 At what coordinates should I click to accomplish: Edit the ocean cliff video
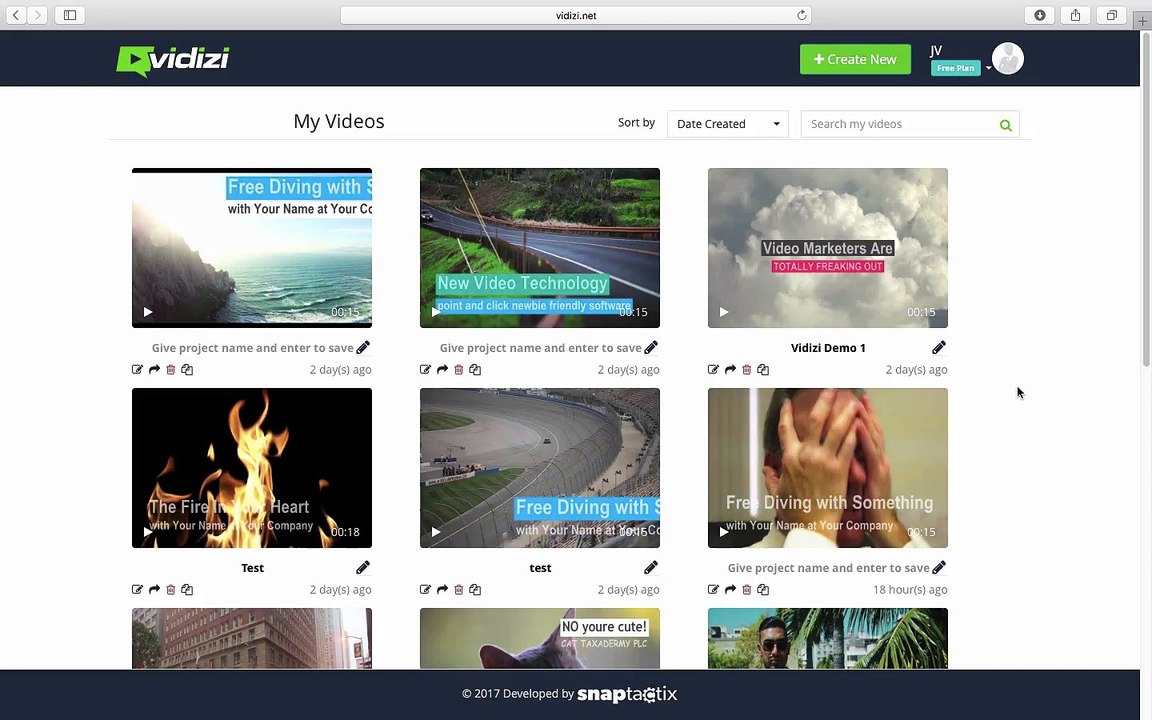click(137, 370)
